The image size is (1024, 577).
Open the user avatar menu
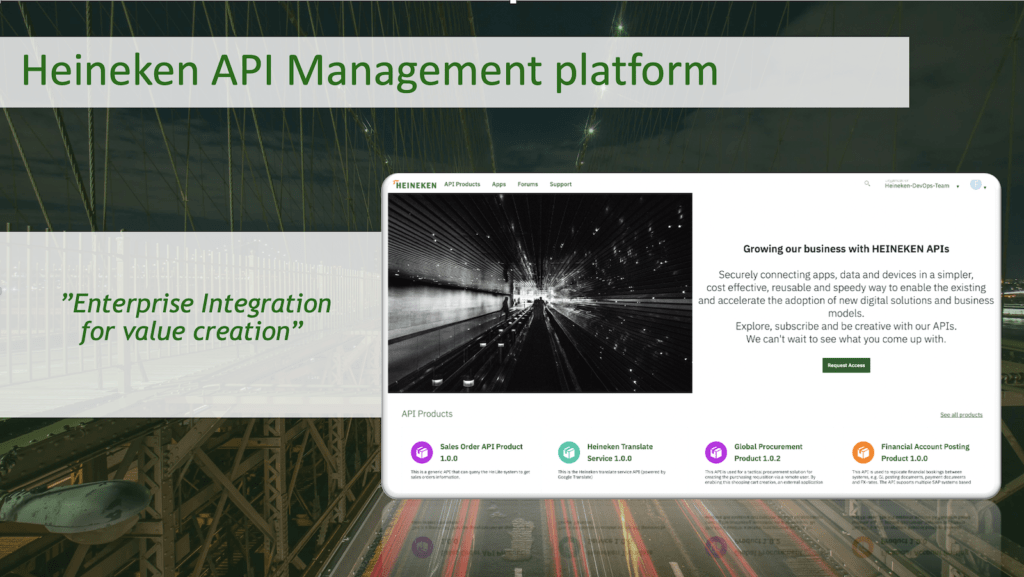tap(978, 185)
